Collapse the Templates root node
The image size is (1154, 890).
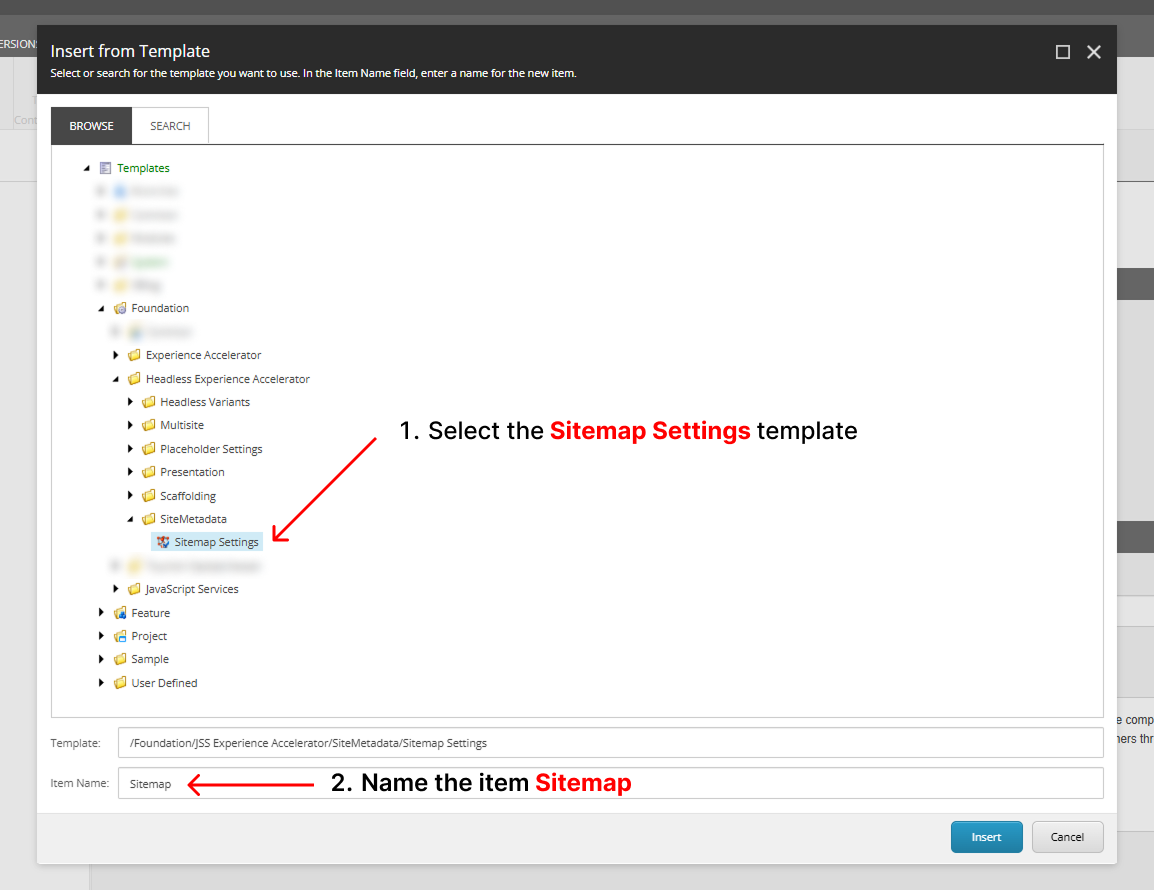(87, 169)
